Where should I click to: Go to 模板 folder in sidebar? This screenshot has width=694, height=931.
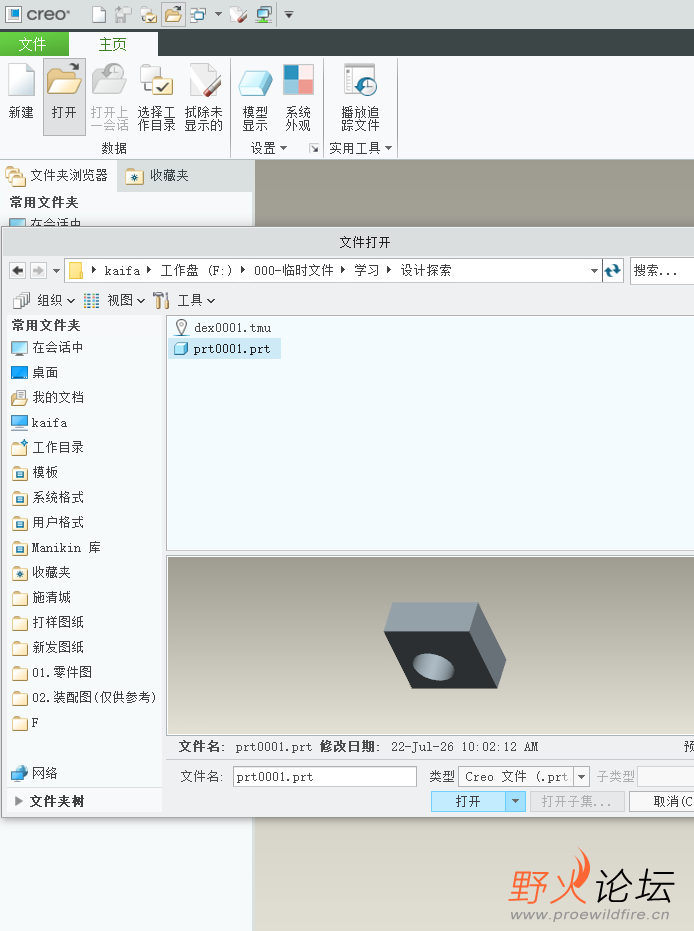pos(35,473)
